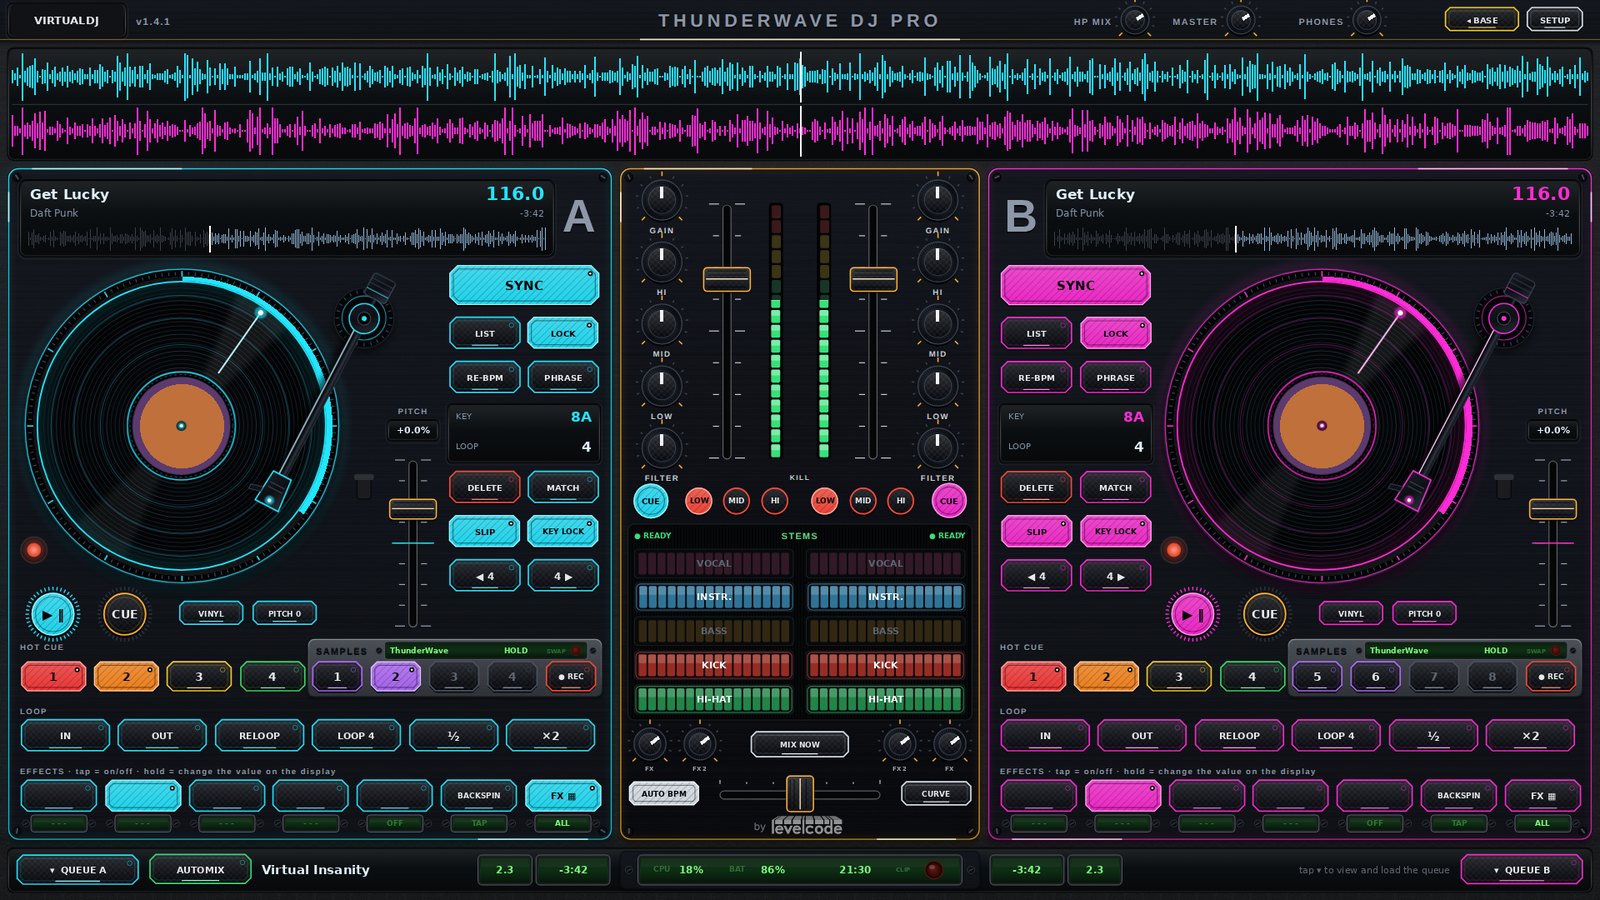1600x900 pixels.
Task: Select the INSTR. stem on left deck
Action: click(714, 597)
